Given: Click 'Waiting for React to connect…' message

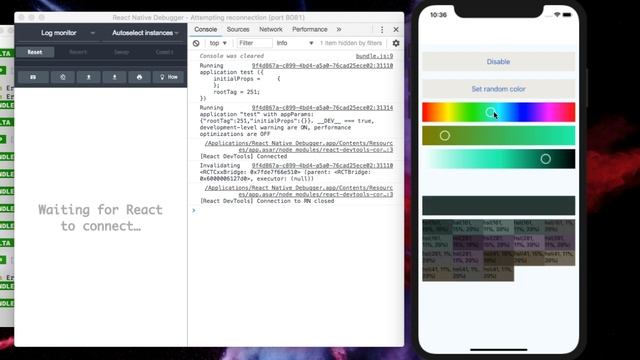Looking at the screenshot, I should [x=100, y=218].
